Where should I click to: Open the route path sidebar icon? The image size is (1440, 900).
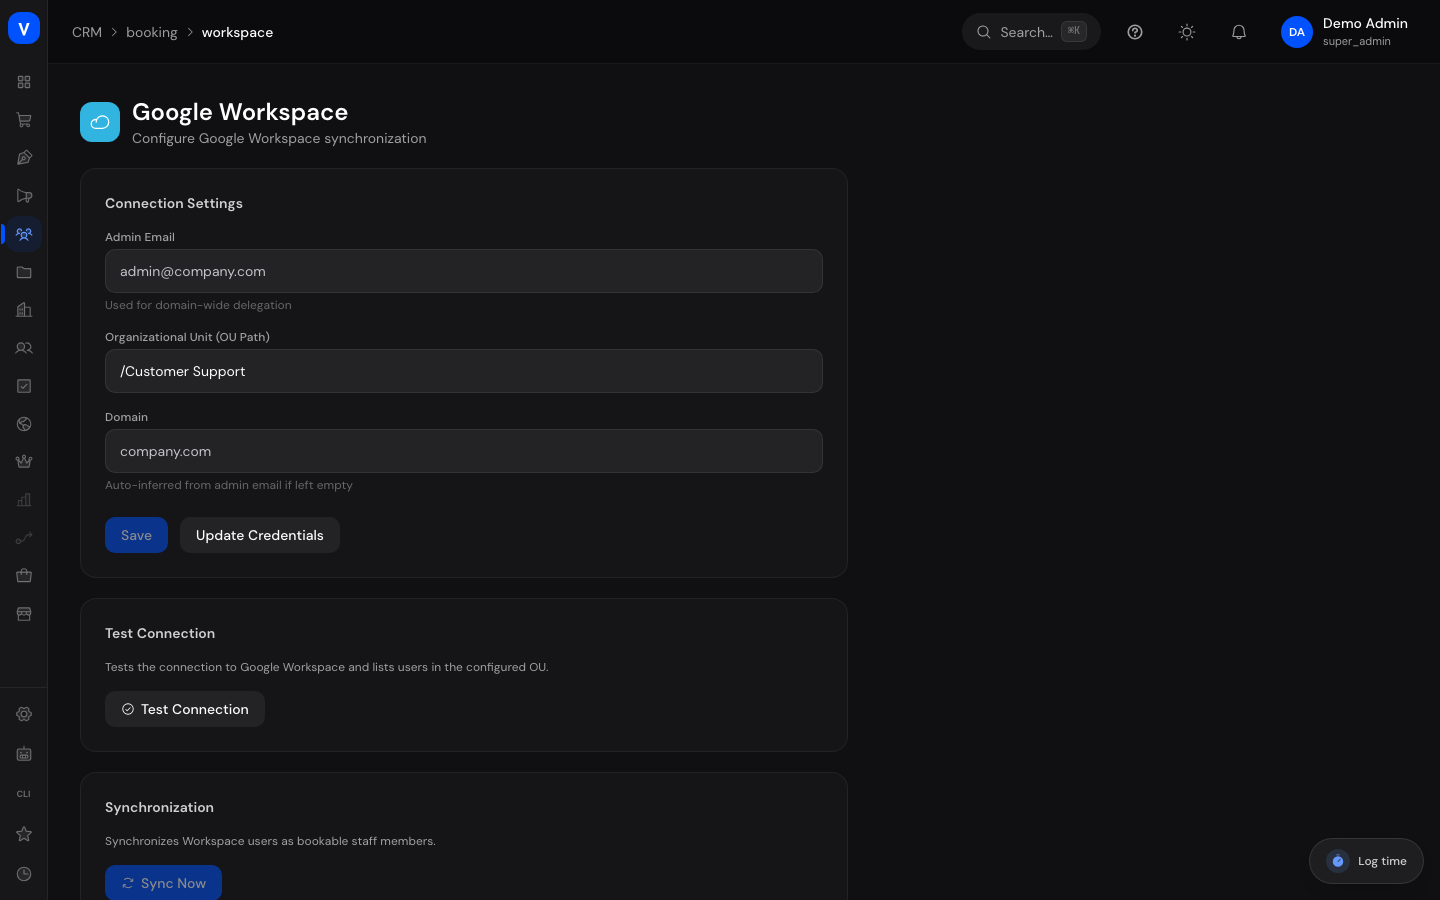click(x=24, y=538)
